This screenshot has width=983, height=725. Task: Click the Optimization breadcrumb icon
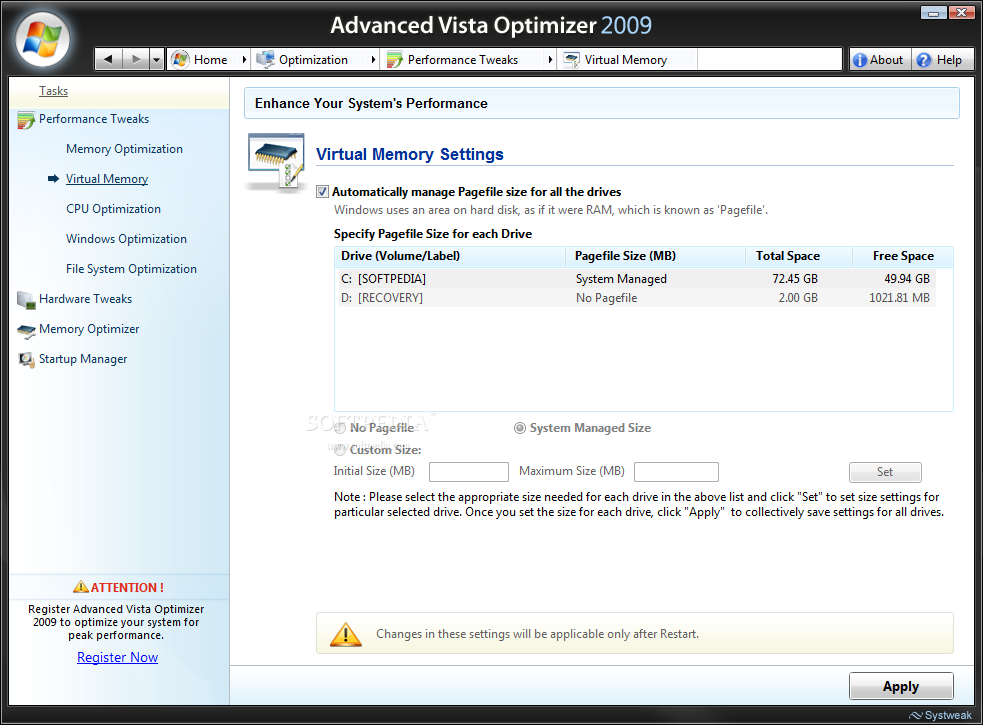click(x=265, y=59)
